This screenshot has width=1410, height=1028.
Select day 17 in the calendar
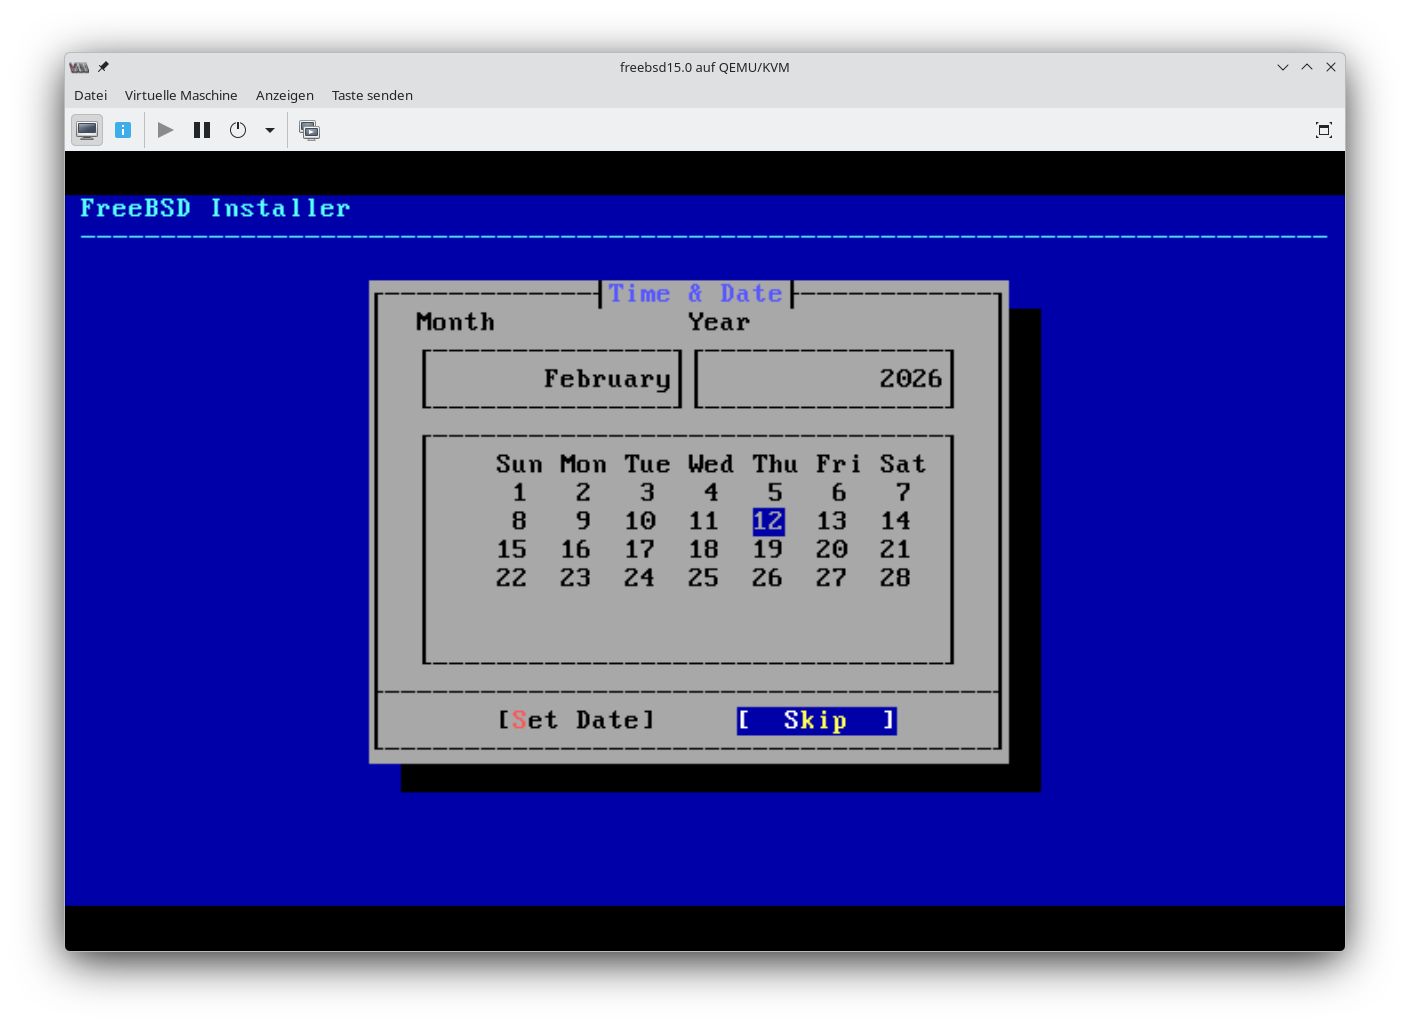click(640, 549)
